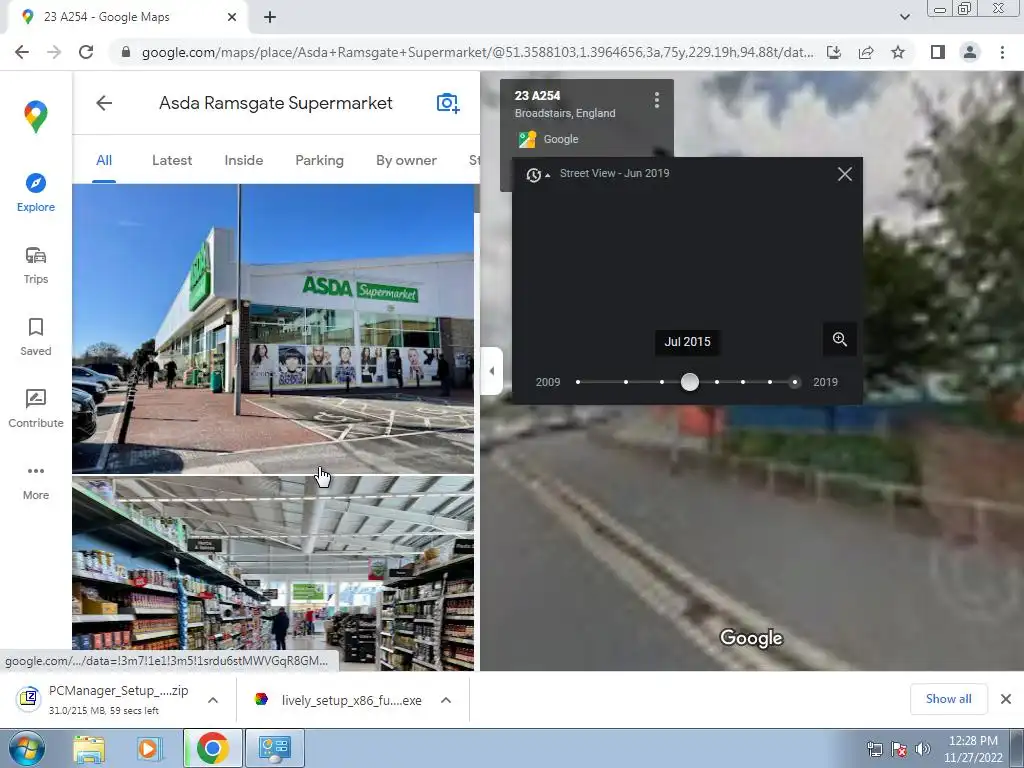
Task: Click the install app icon in address bar
Action: click(x=834, y=52)
